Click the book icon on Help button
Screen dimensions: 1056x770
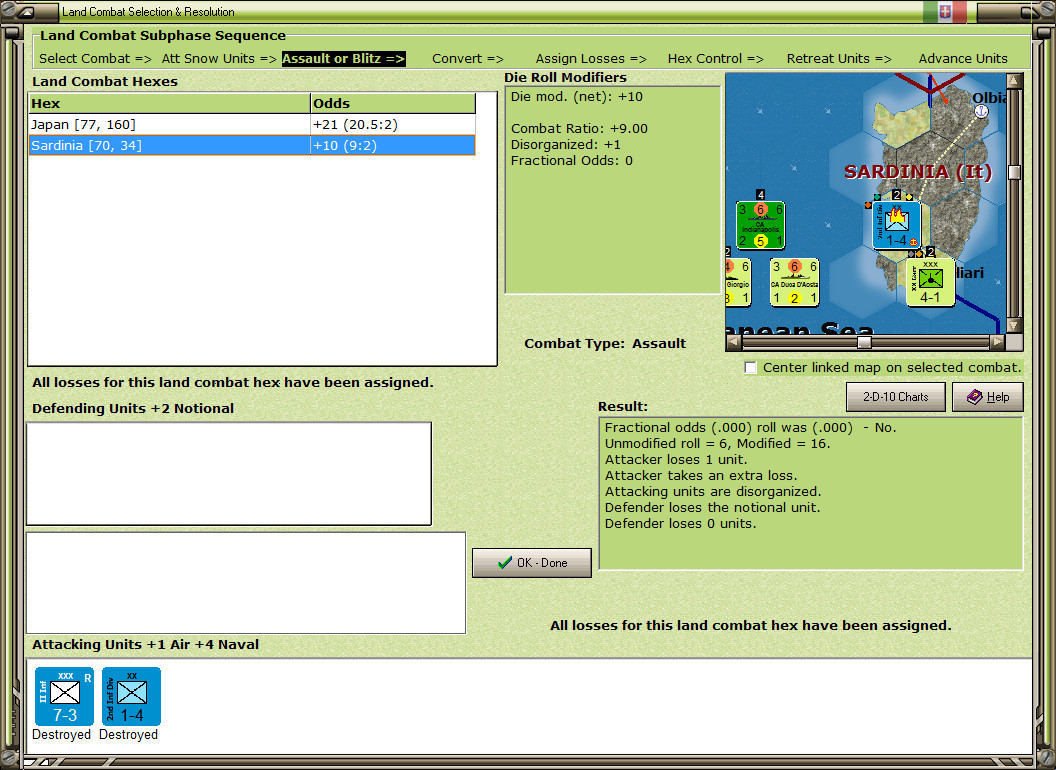pos(975,397)
